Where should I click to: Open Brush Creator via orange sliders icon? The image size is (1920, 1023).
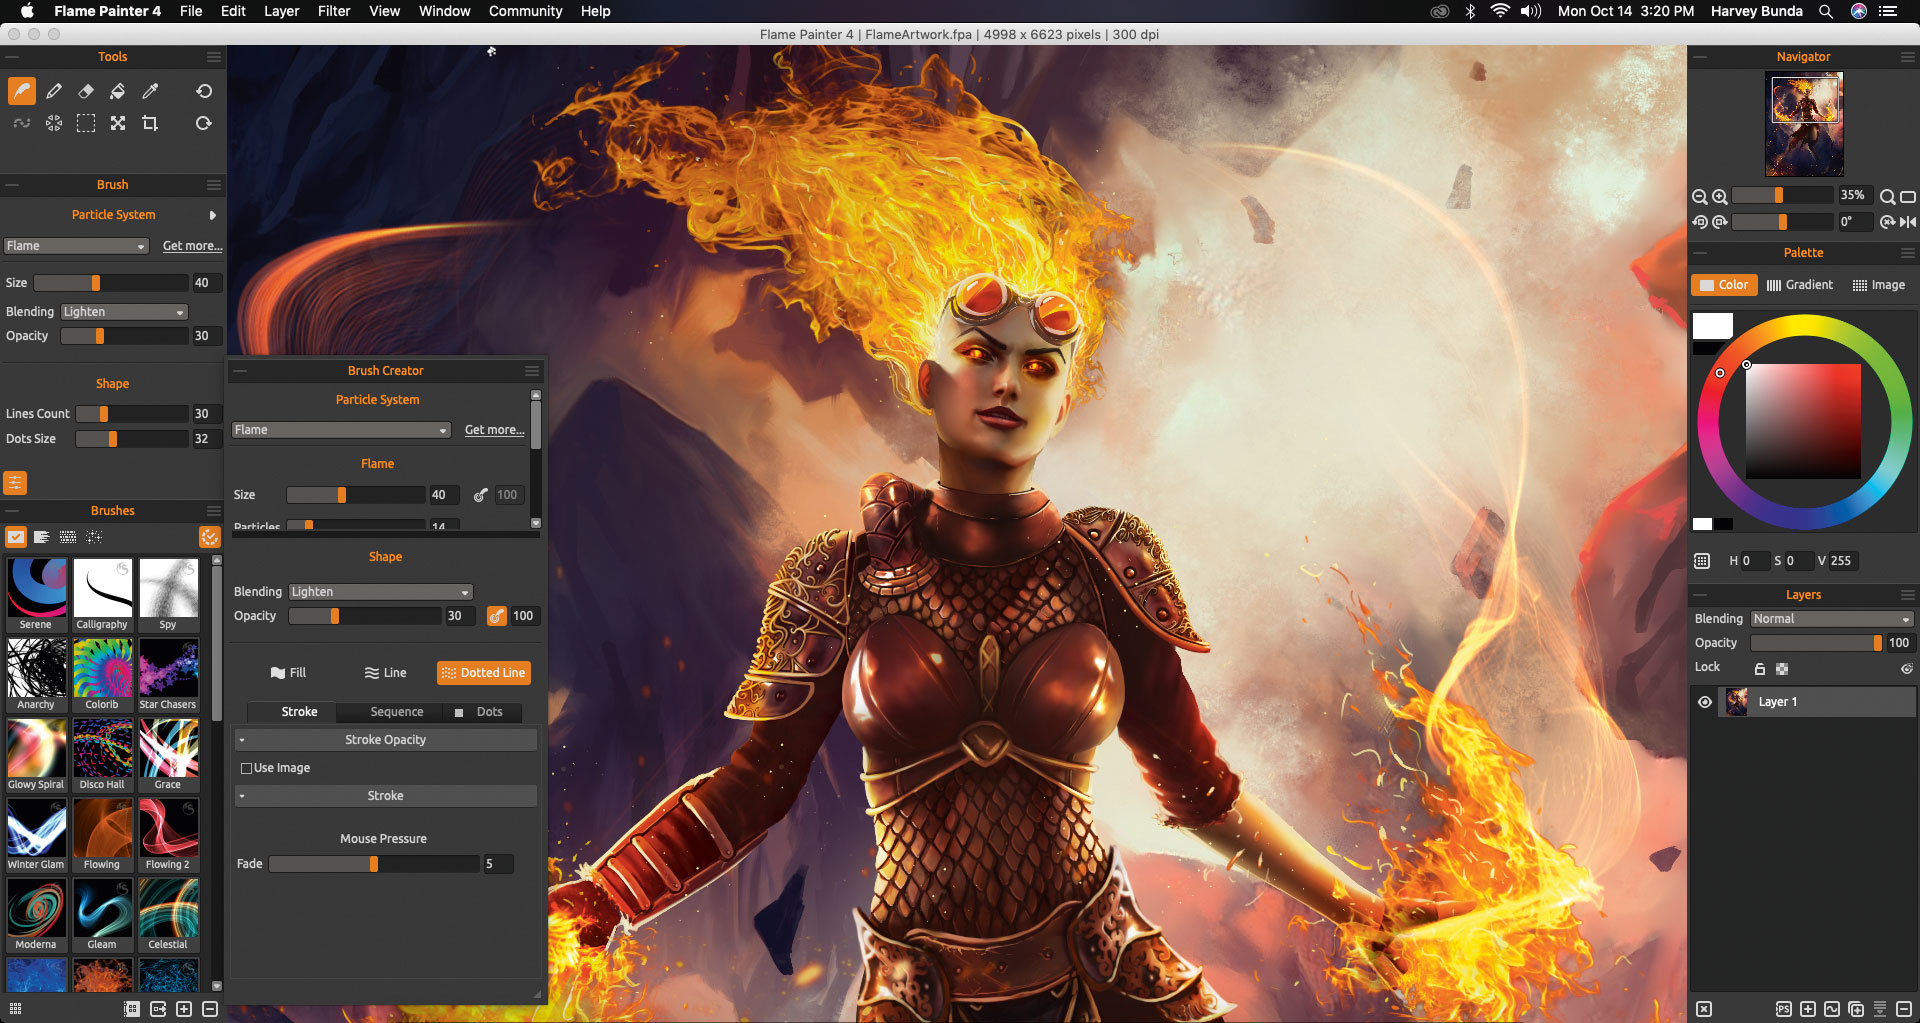(x=15, y=483)
